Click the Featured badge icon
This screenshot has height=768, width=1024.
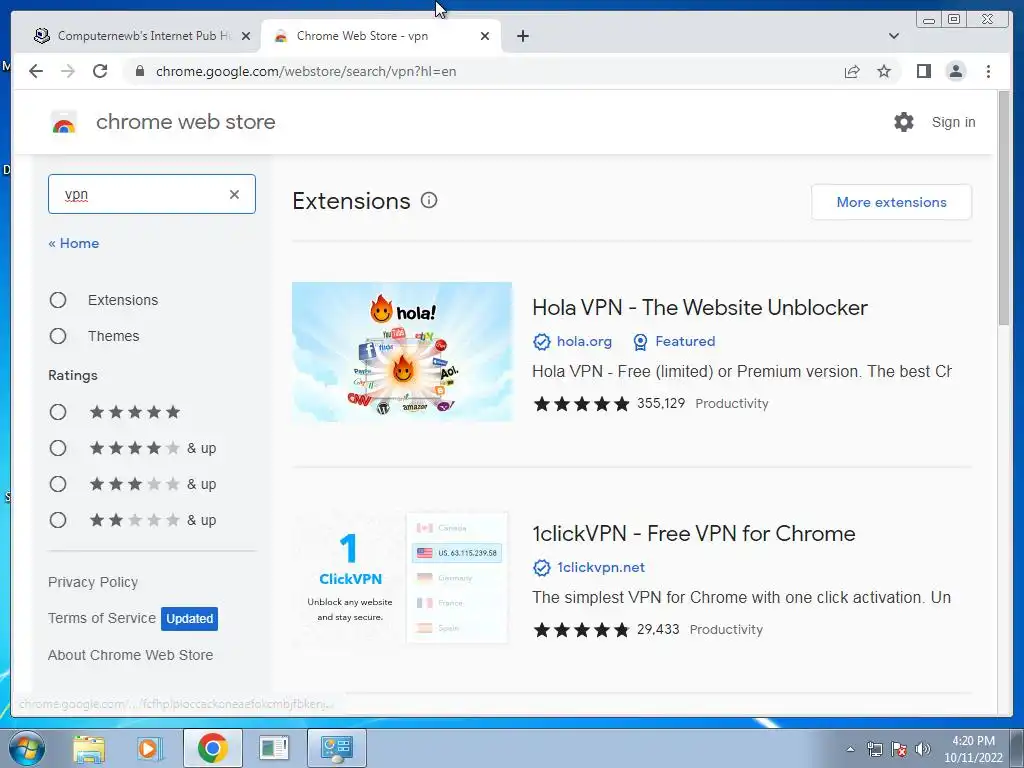641,342
